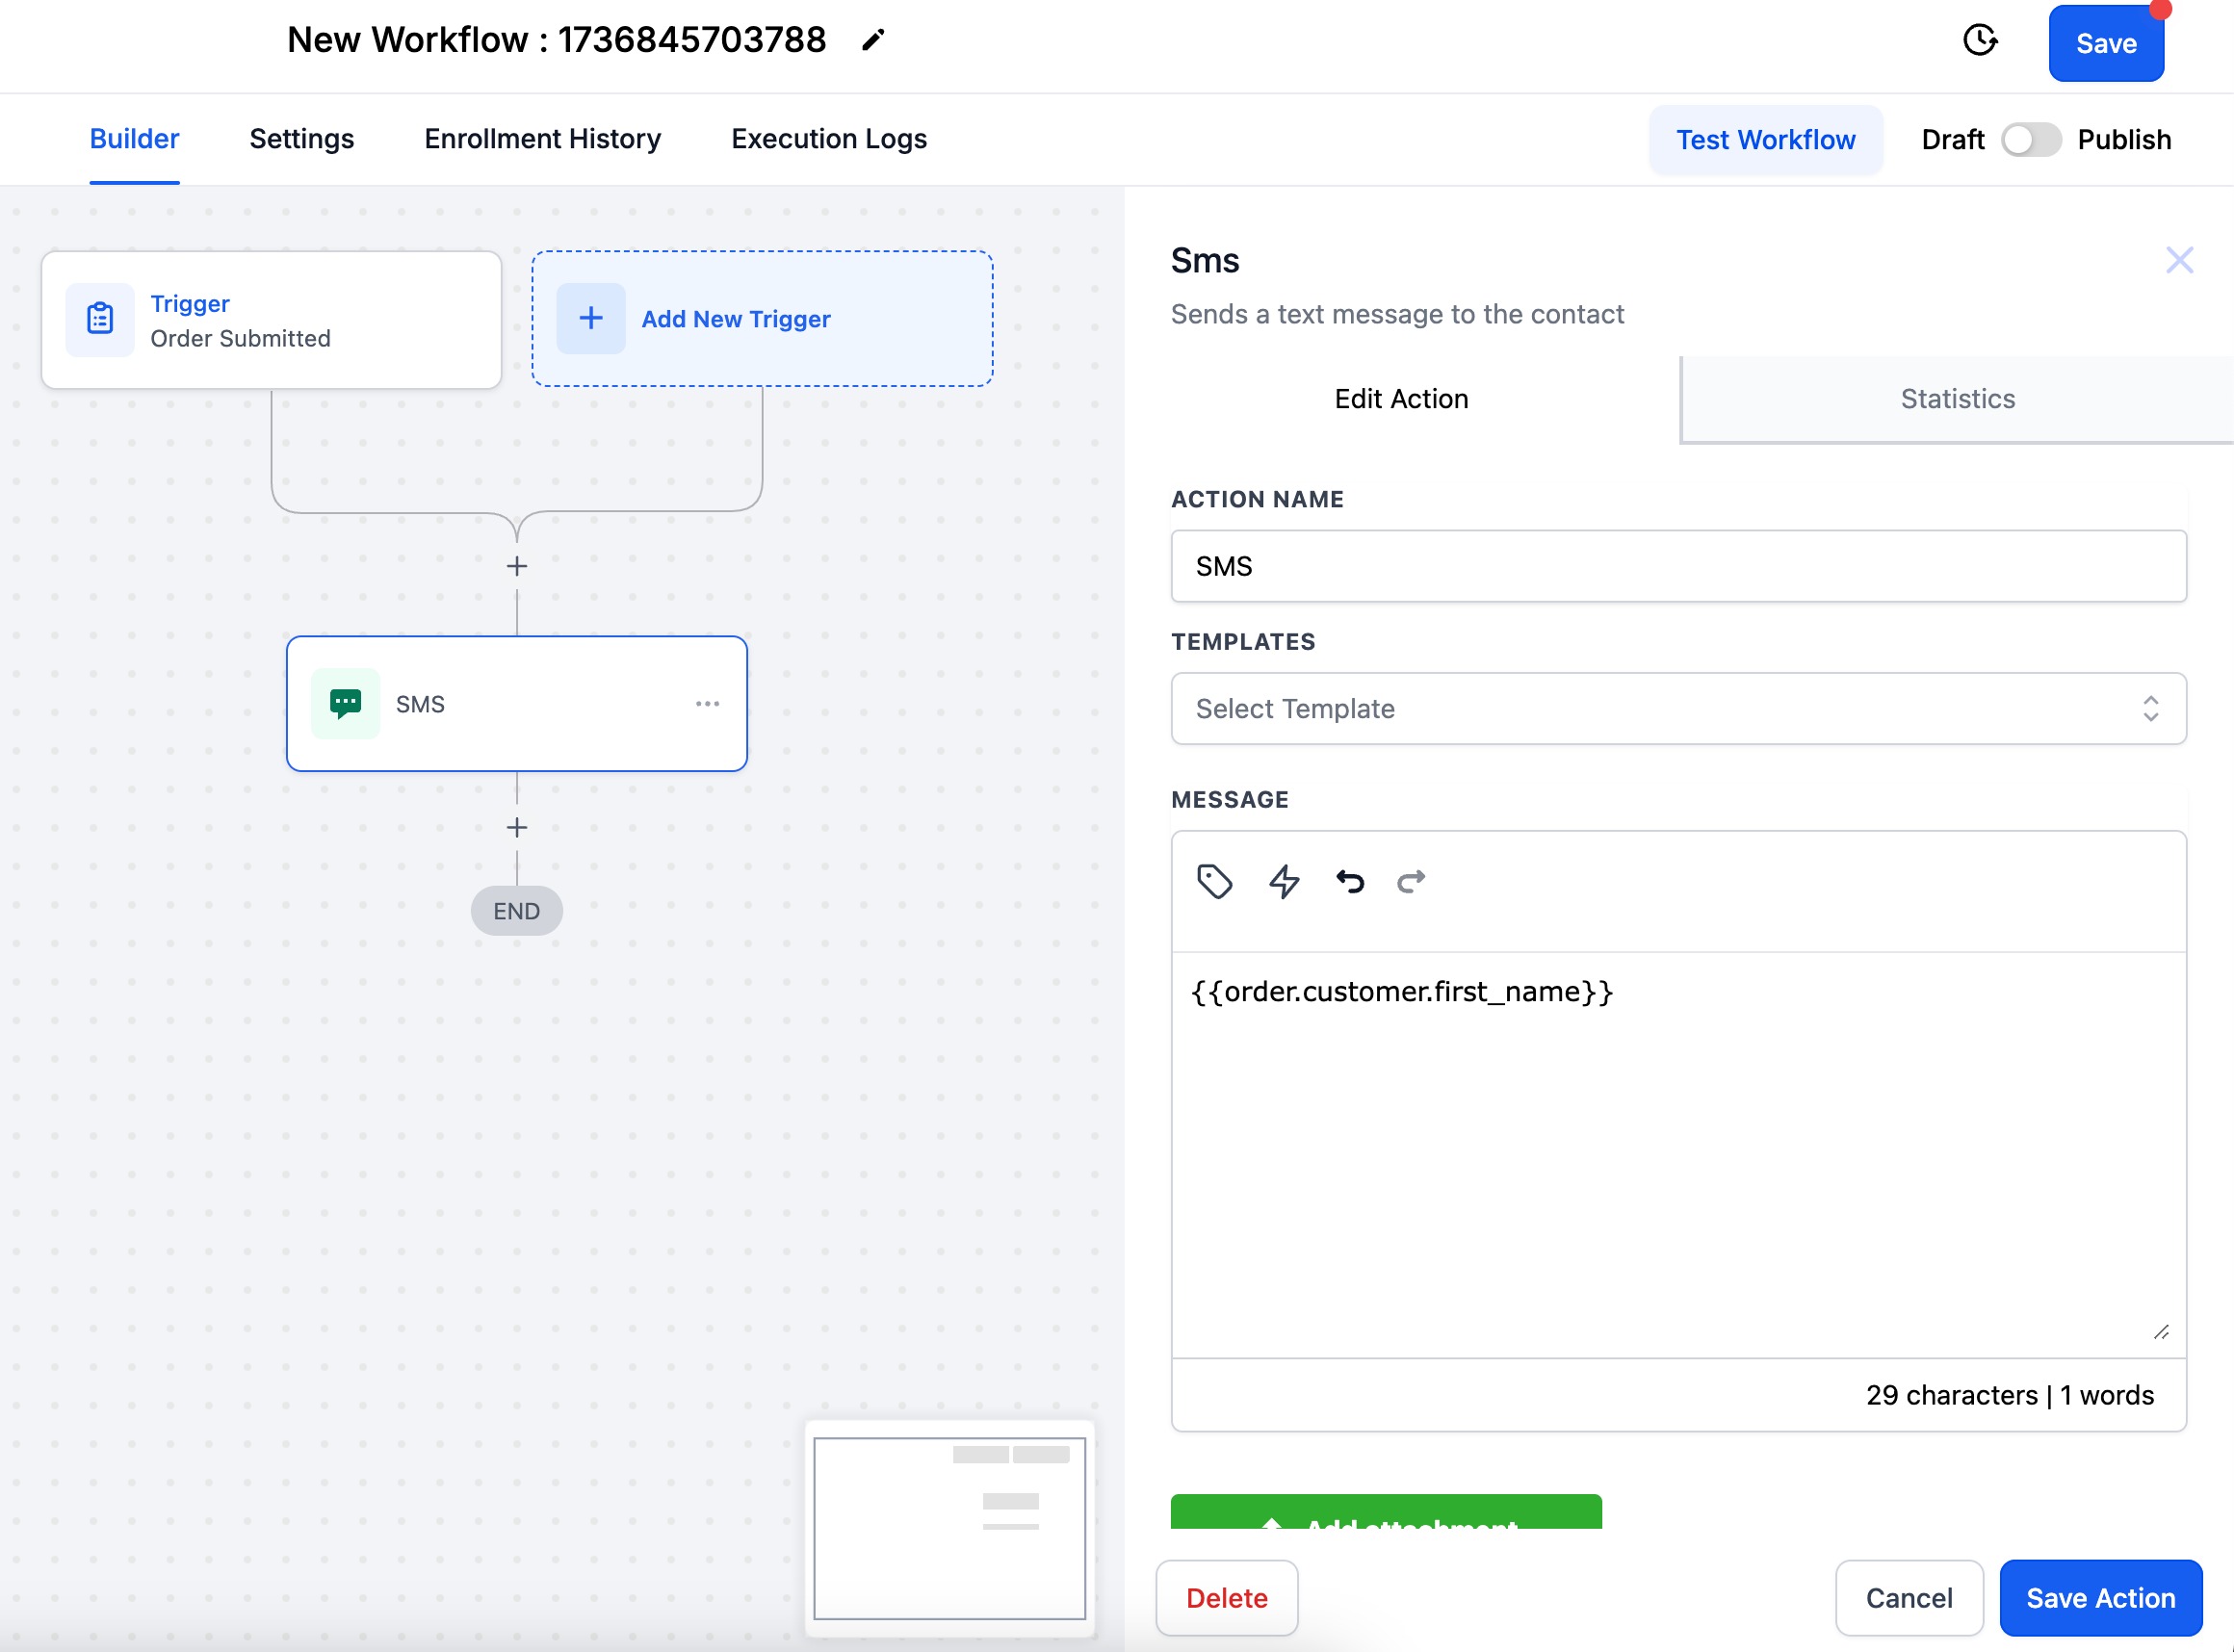Close the Sms side panel
Screen dimensions: 2234x1652
pyautogui.click(x=2179, y=260)
